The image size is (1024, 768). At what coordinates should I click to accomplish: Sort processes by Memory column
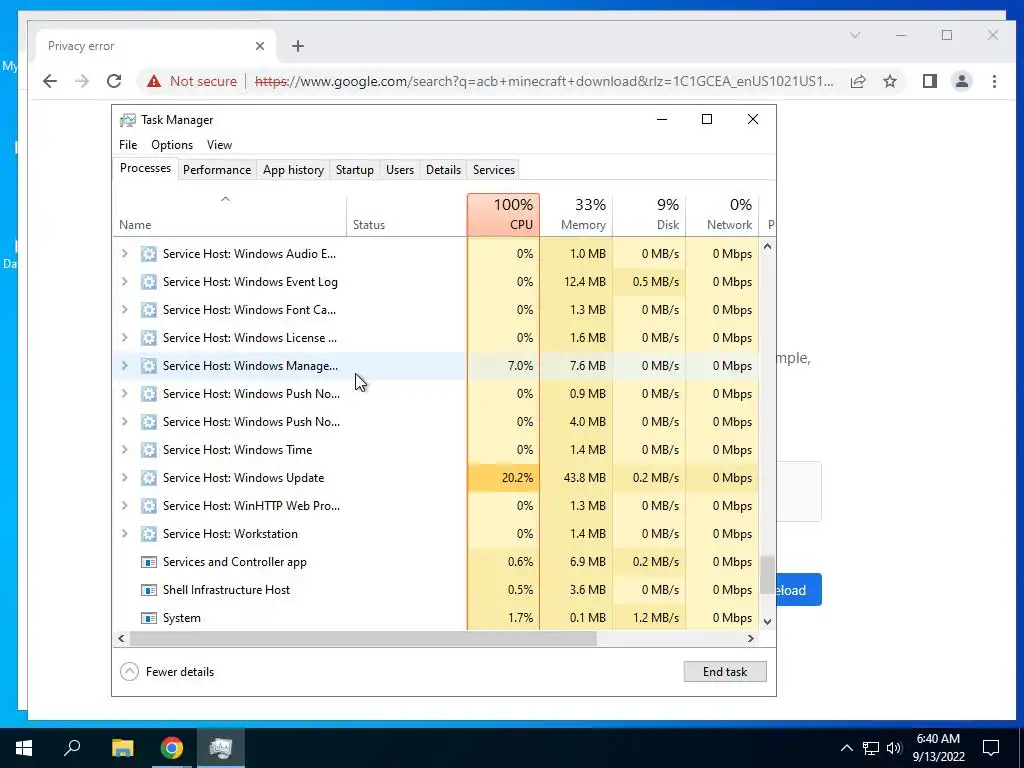577,215
